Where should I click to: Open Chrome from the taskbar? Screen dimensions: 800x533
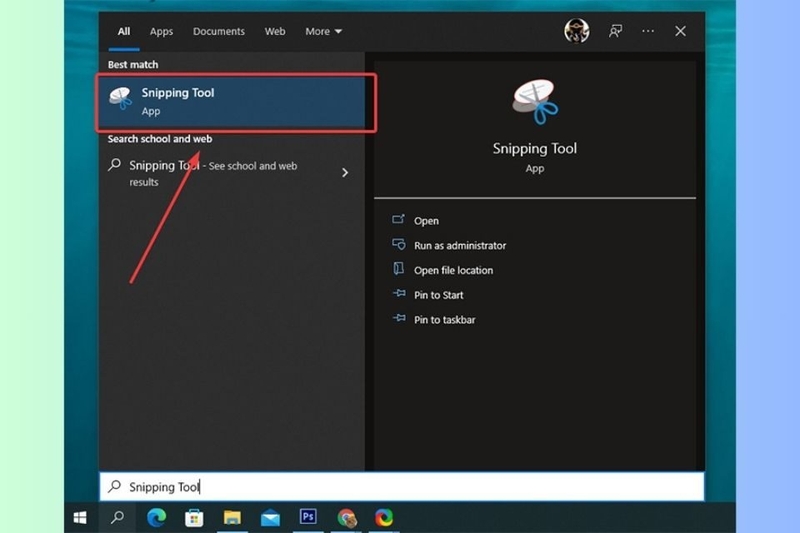(x=346, y=518)
